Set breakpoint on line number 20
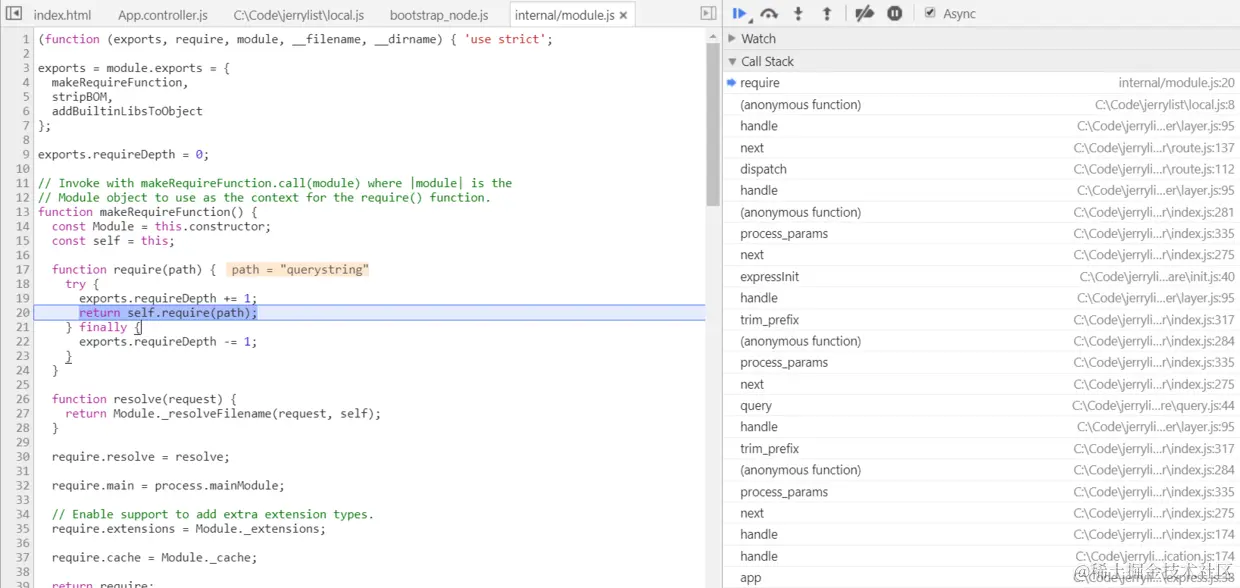This screenshot has width=1240, height=588. (23, 313)
